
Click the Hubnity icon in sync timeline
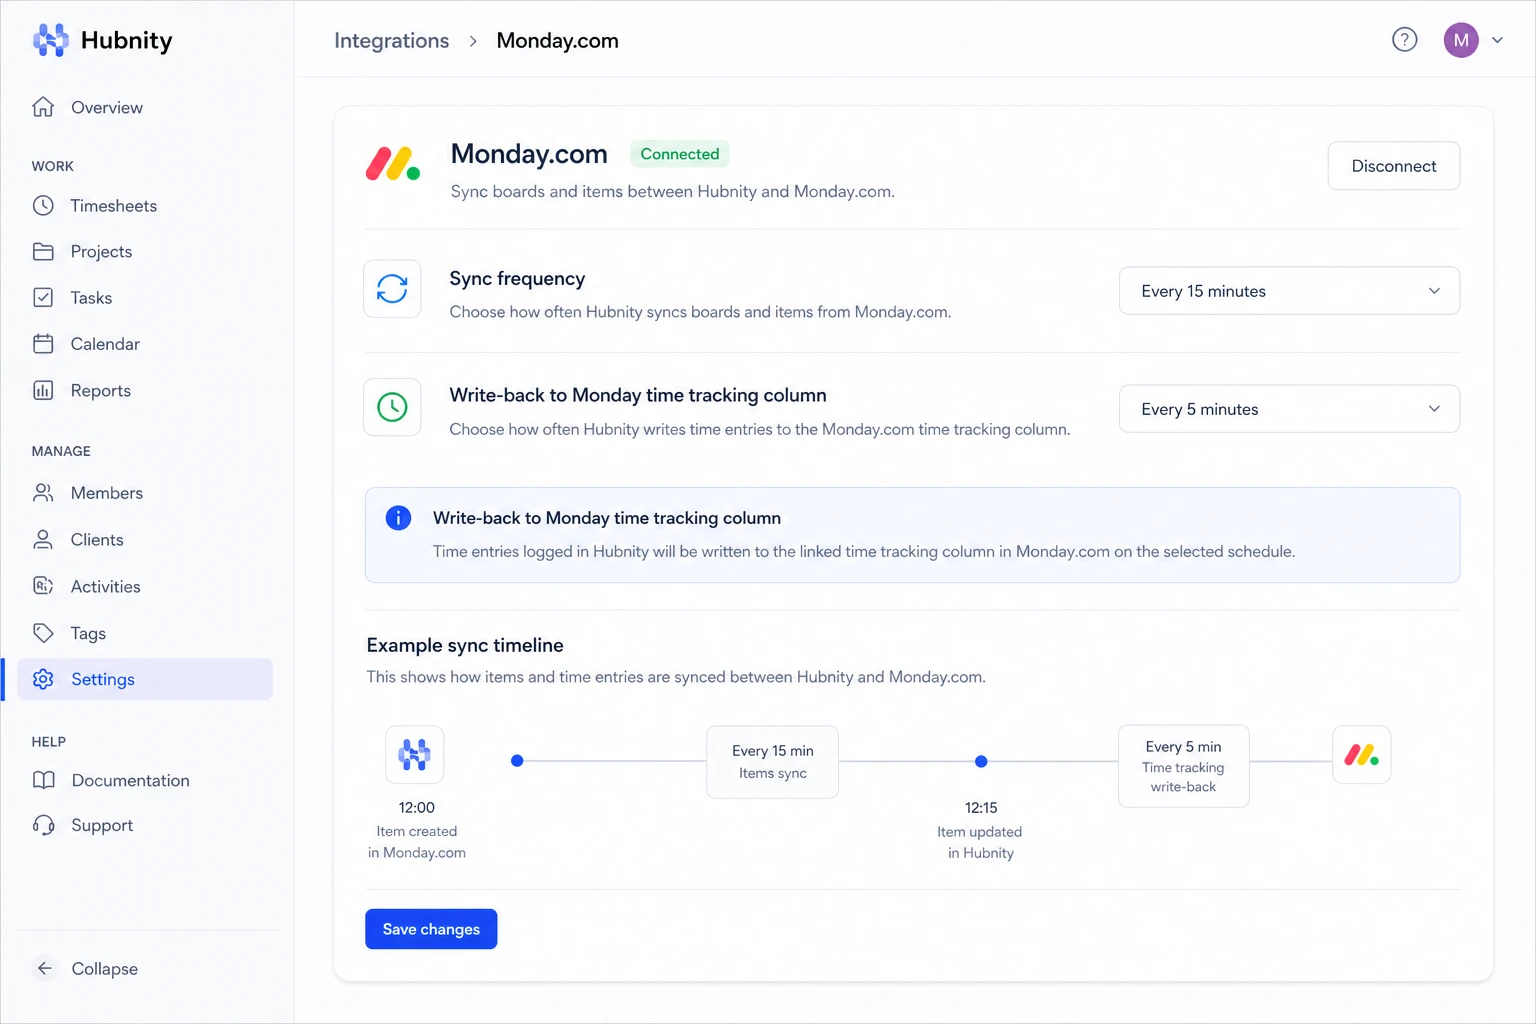coord(415,754)
